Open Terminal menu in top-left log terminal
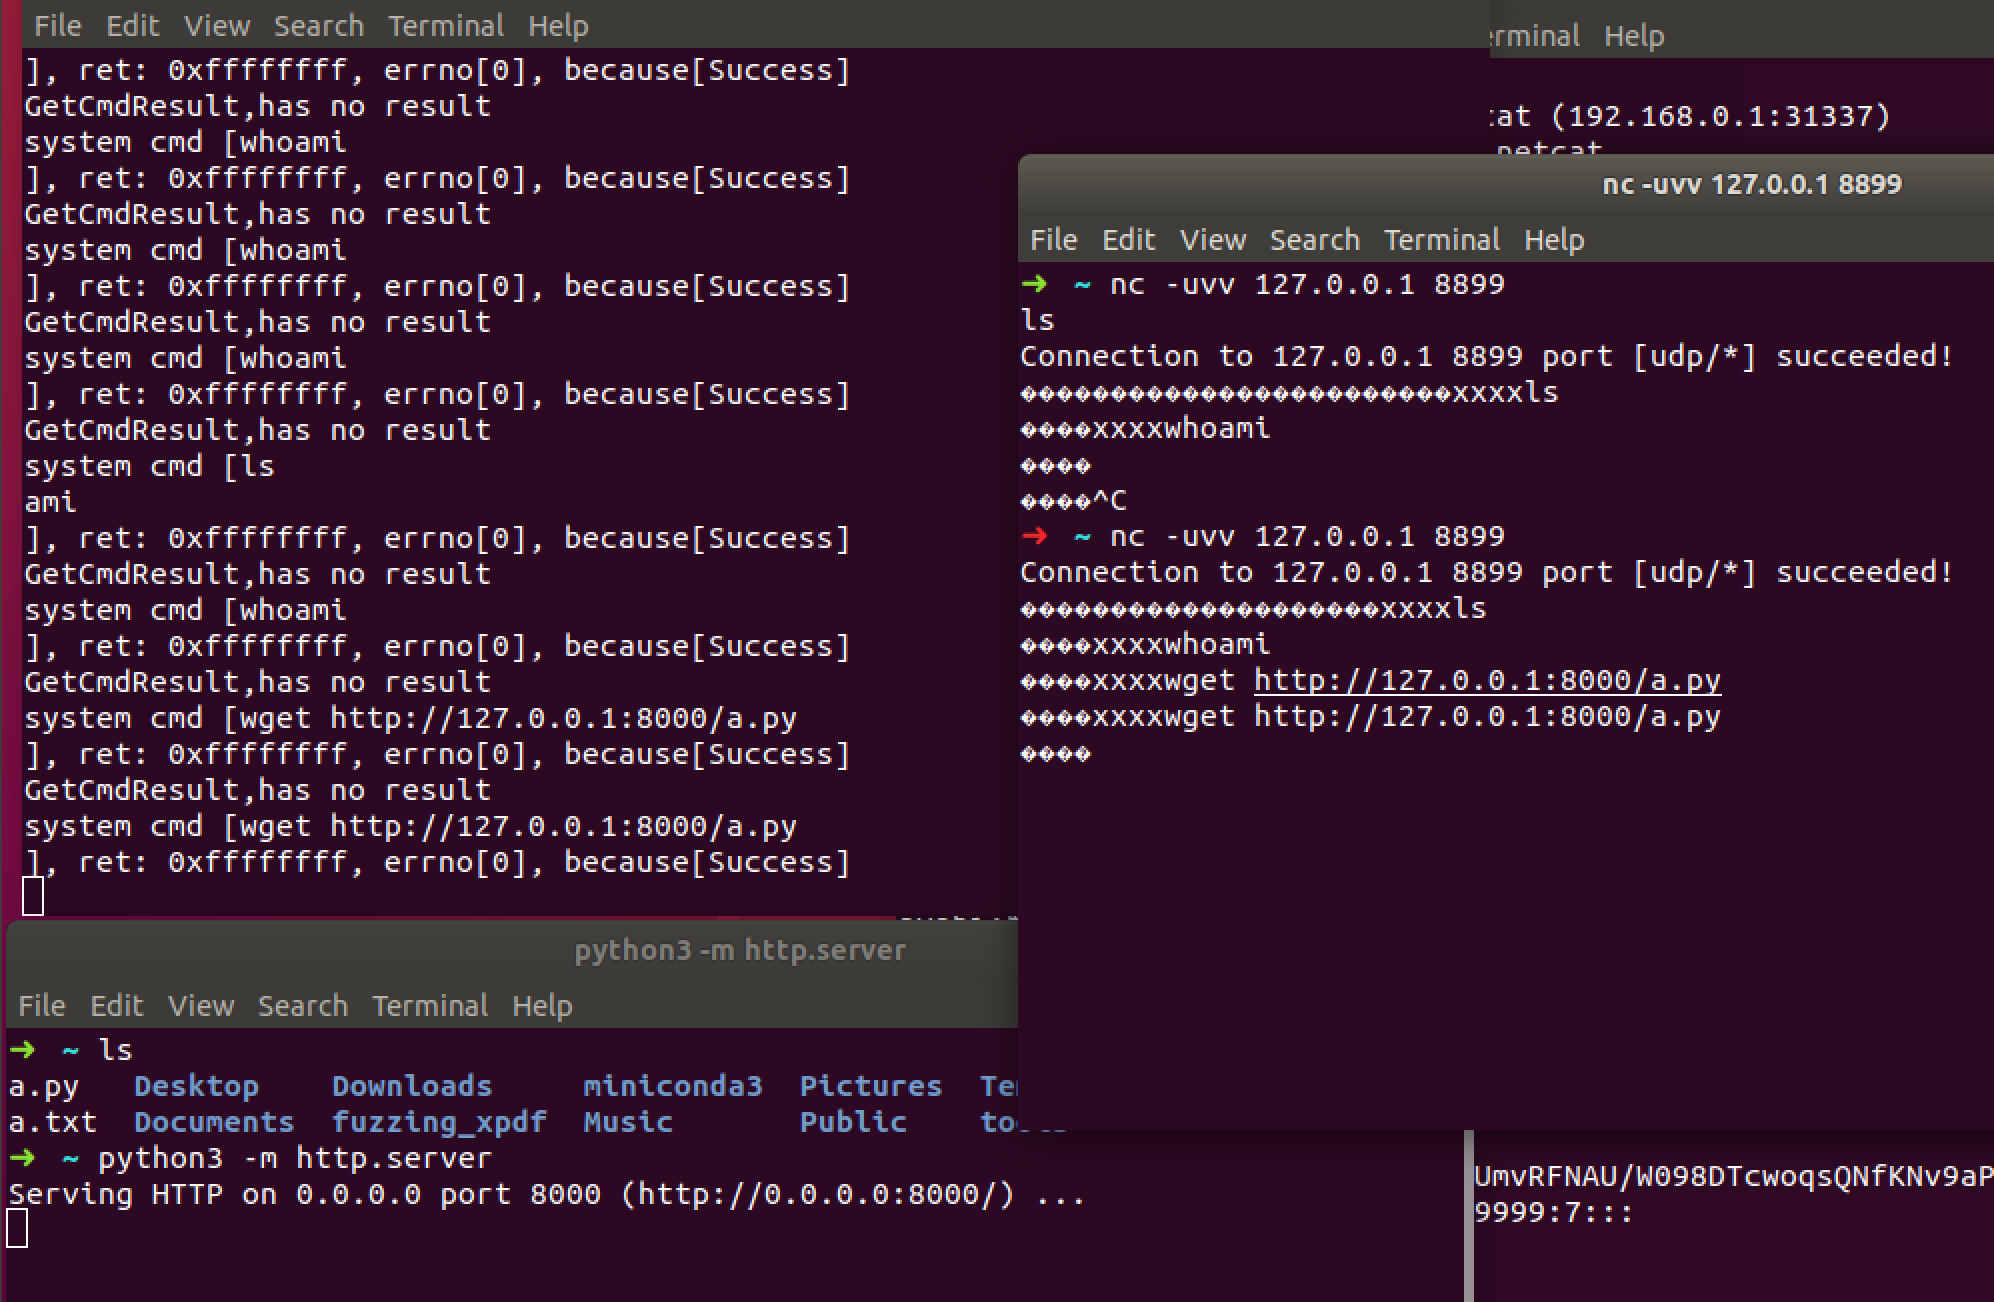 [446, 26]
